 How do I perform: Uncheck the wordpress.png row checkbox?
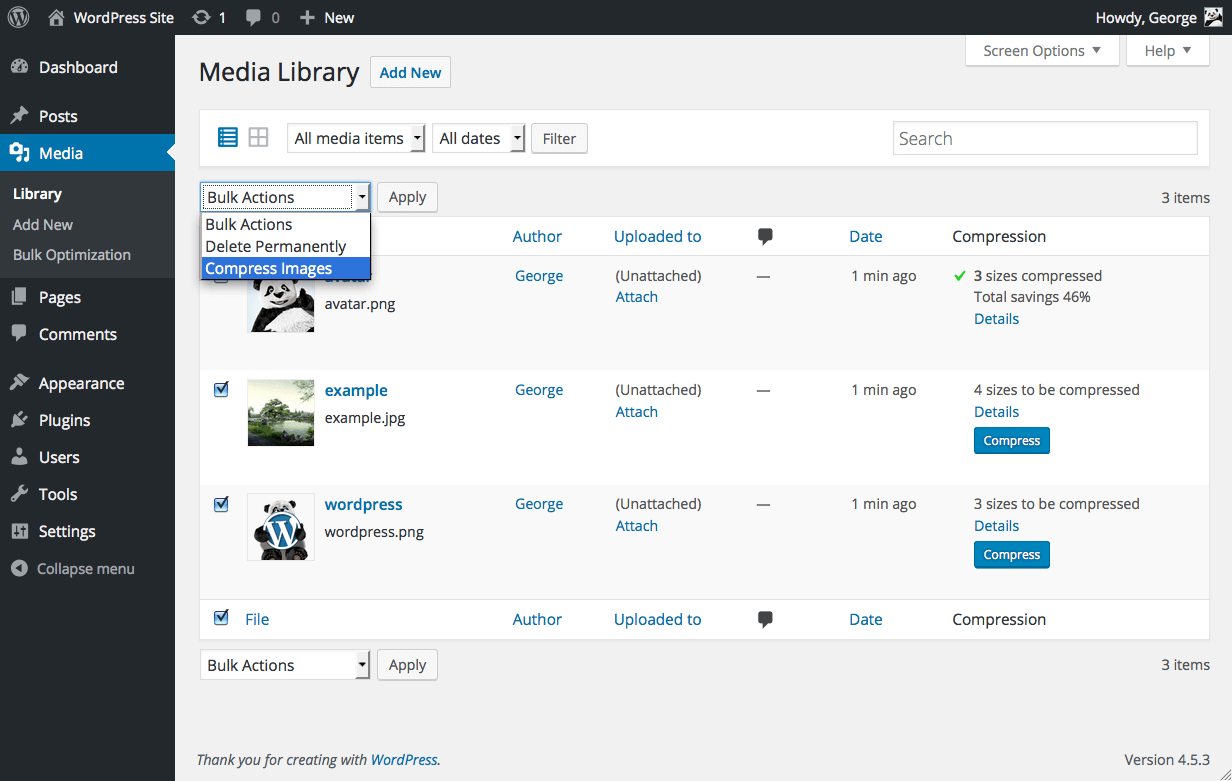221,504
